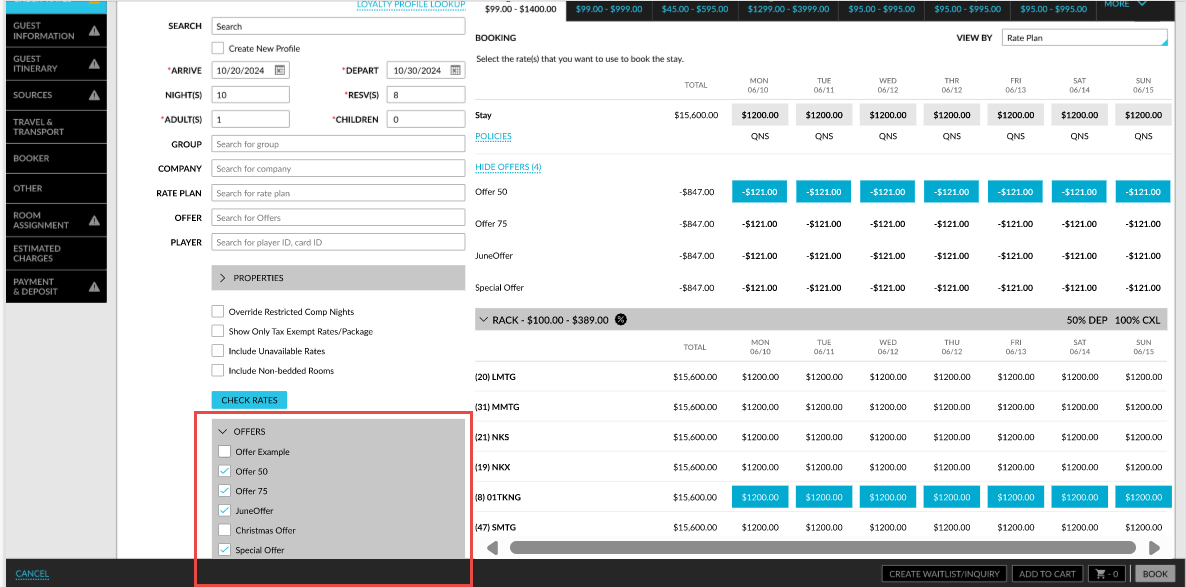Collapse the Offers section
The width and height of the screenshot is (1186, 587).
(x=223, y=431)
